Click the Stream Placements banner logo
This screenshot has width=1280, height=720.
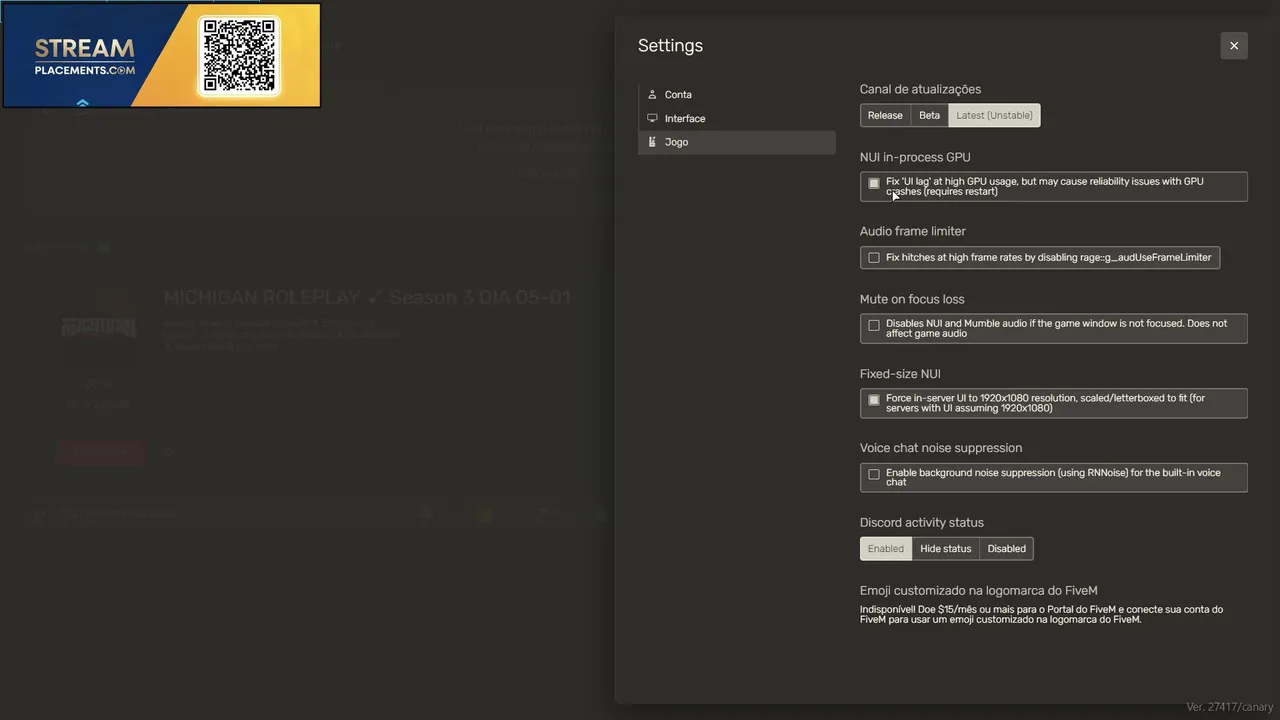click(x=85, y=56)
